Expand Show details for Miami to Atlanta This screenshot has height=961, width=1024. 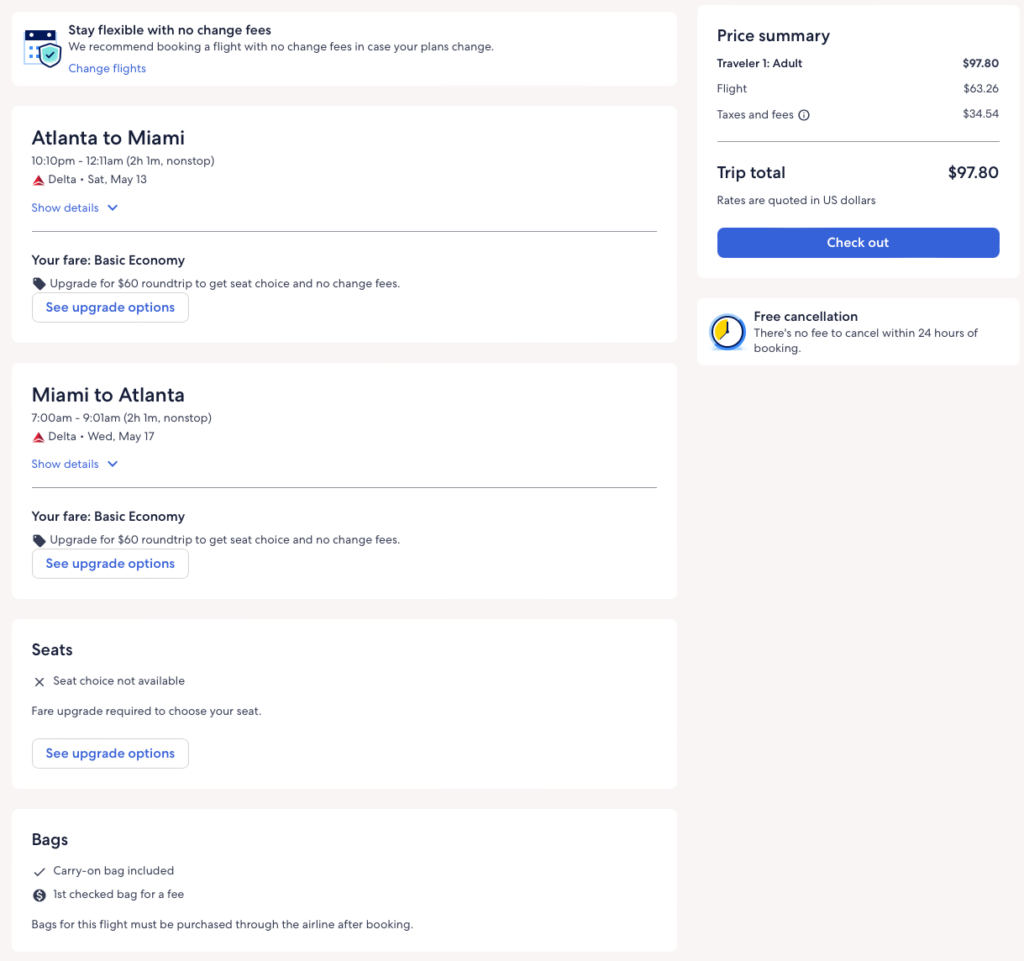tap(75, 464)
